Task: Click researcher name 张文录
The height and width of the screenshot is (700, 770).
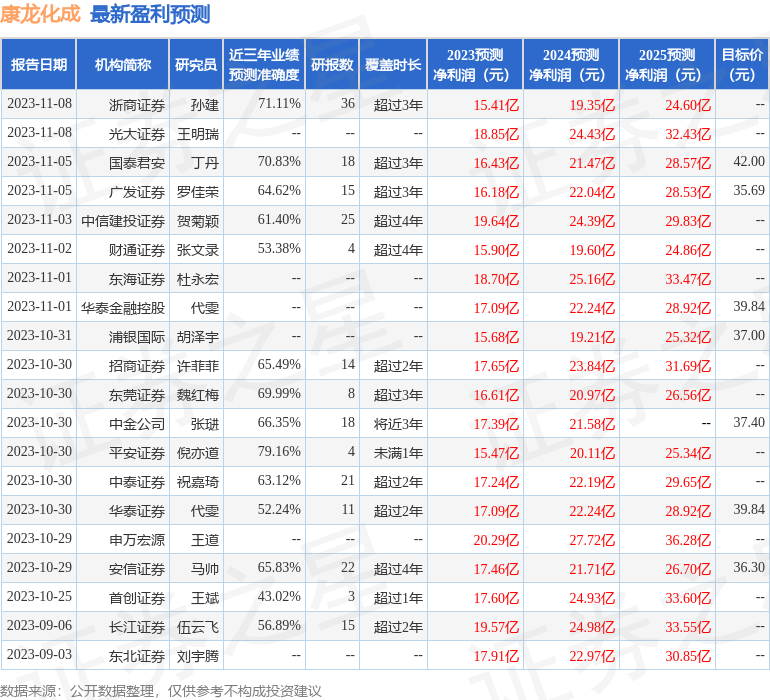Action: click(x=198, y=250)
